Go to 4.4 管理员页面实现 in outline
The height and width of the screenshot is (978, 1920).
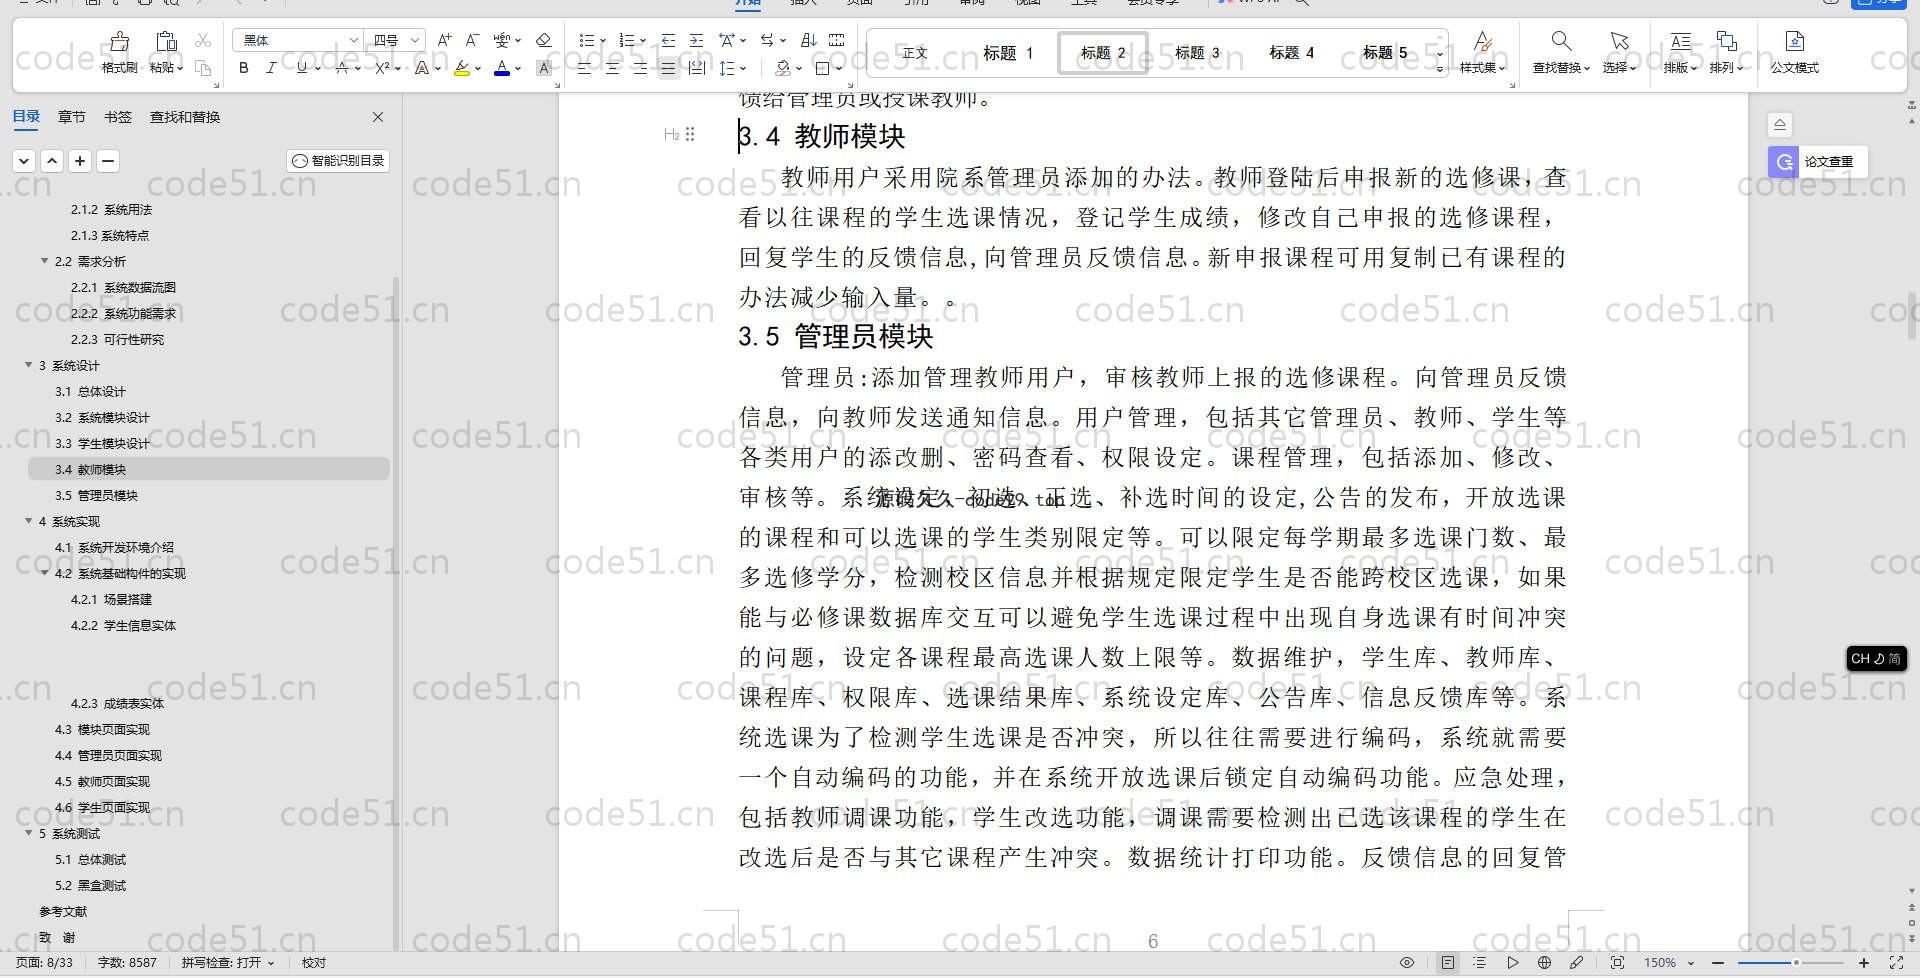pyautogui.click(x=108, y=755)
